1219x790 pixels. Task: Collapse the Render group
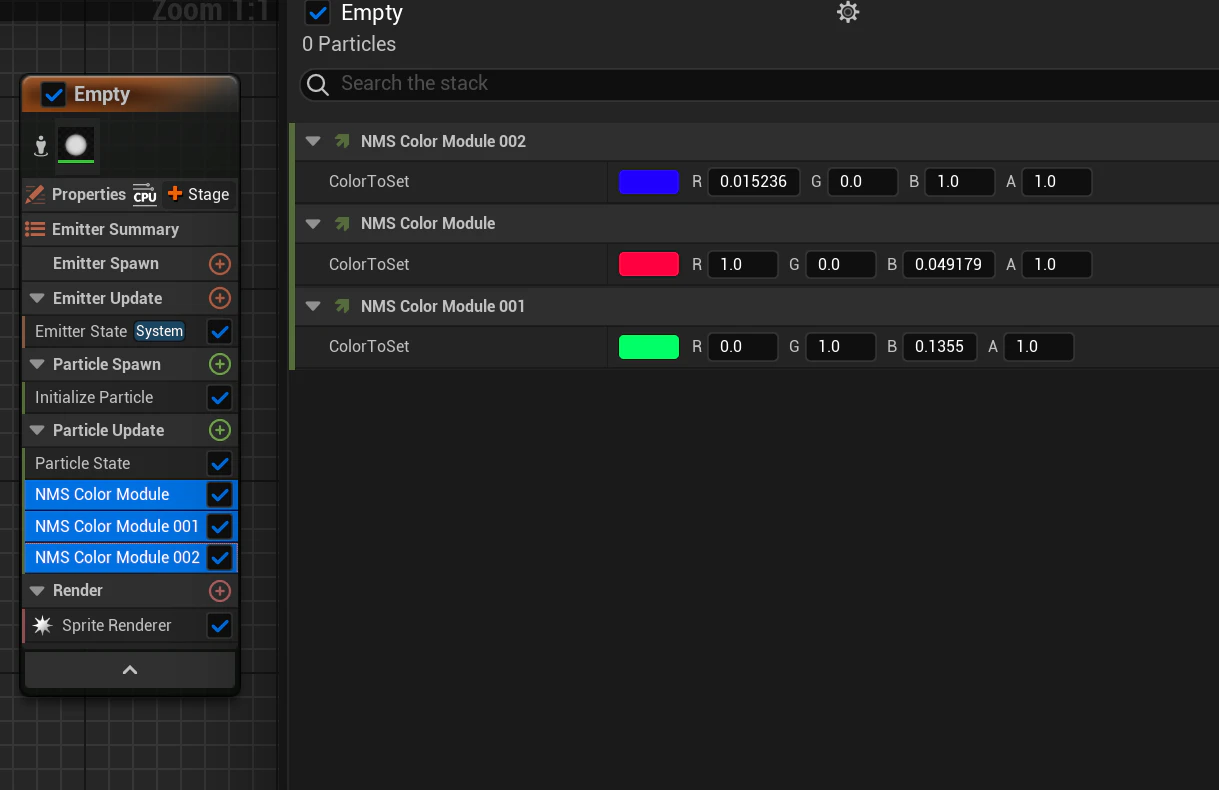click(x=37, y=591)
